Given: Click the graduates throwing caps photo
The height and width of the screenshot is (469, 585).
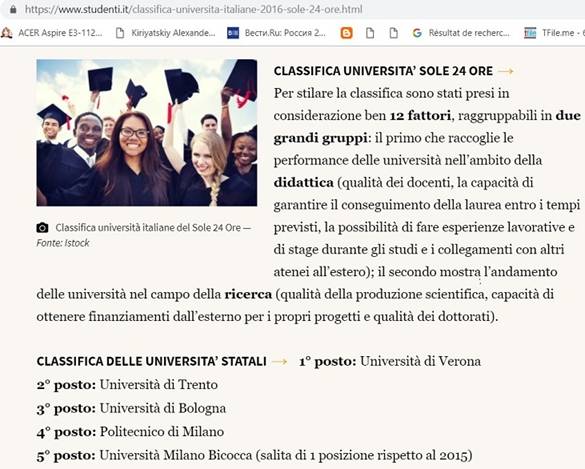Looking at the screenshot, I should point(147,133).
